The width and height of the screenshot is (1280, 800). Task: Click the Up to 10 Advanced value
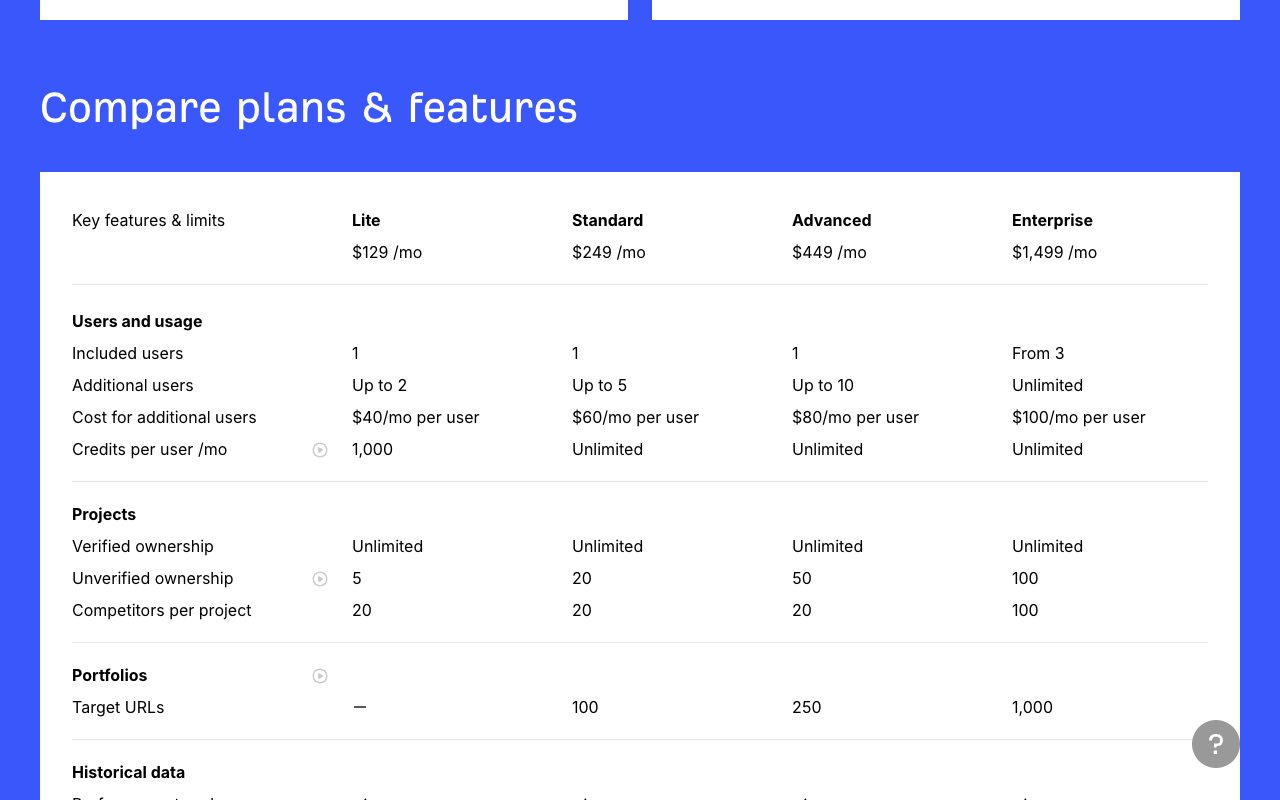(x=823, y=385)
